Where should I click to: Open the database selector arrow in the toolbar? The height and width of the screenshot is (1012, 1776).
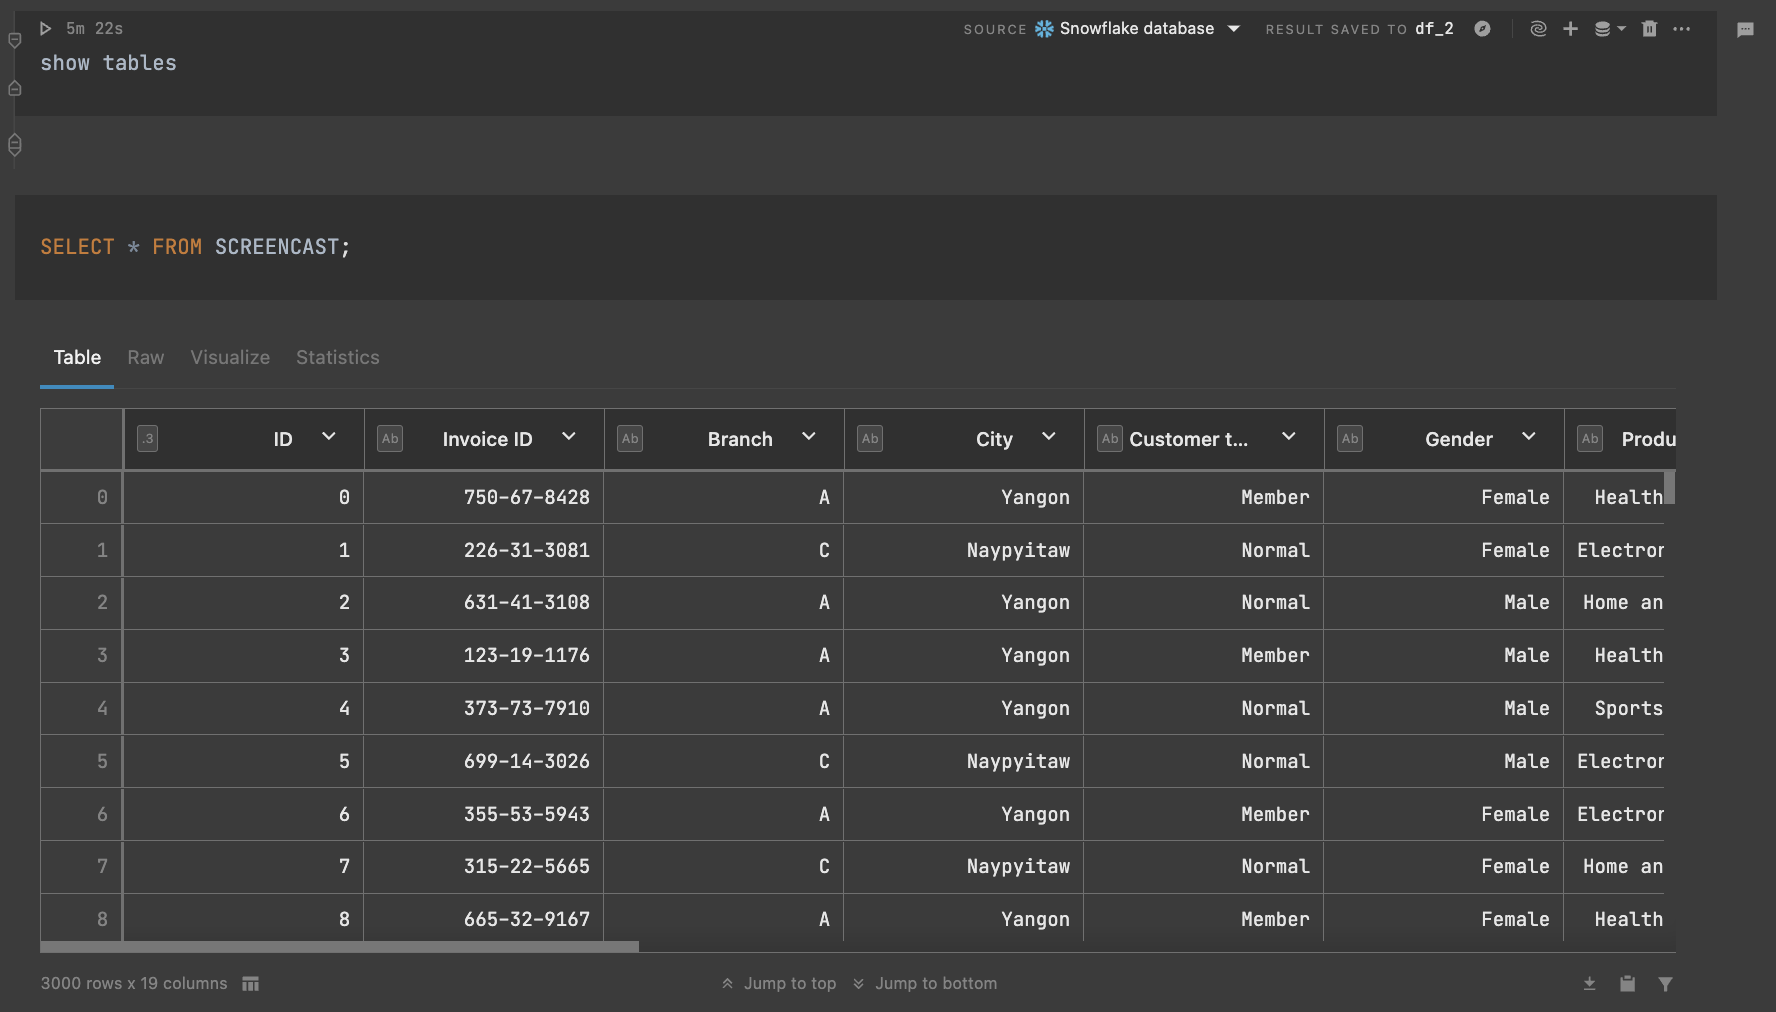[x=1621, y=29]
